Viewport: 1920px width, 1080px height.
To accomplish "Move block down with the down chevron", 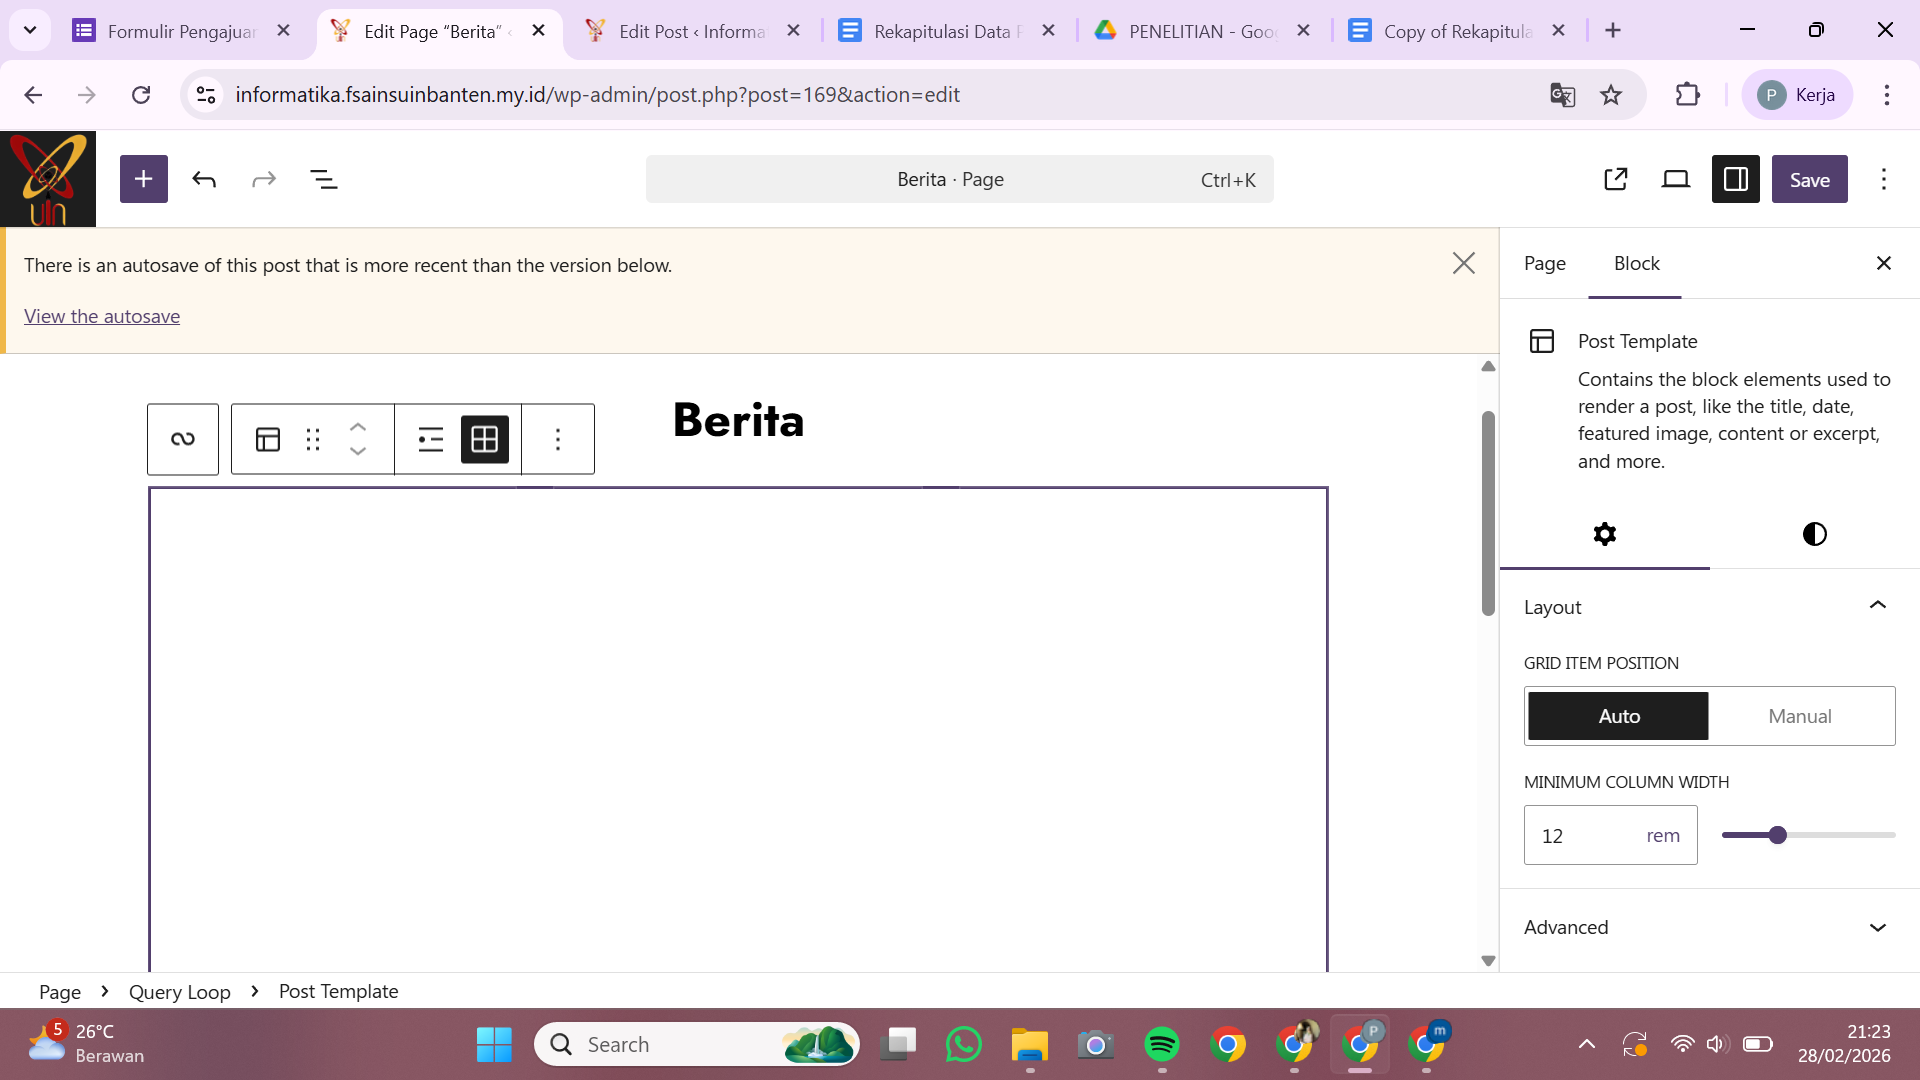I will coord(358,452).
